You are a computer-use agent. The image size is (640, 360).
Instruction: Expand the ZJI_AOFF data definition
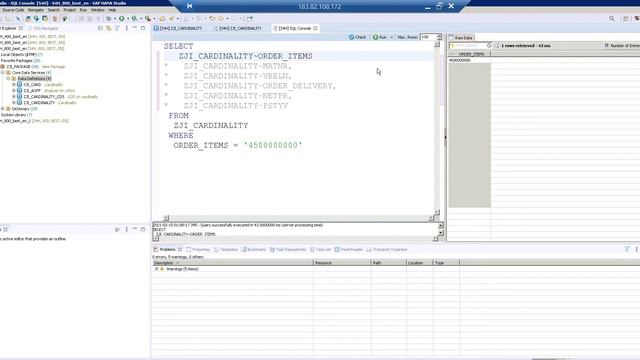(14, 91)
